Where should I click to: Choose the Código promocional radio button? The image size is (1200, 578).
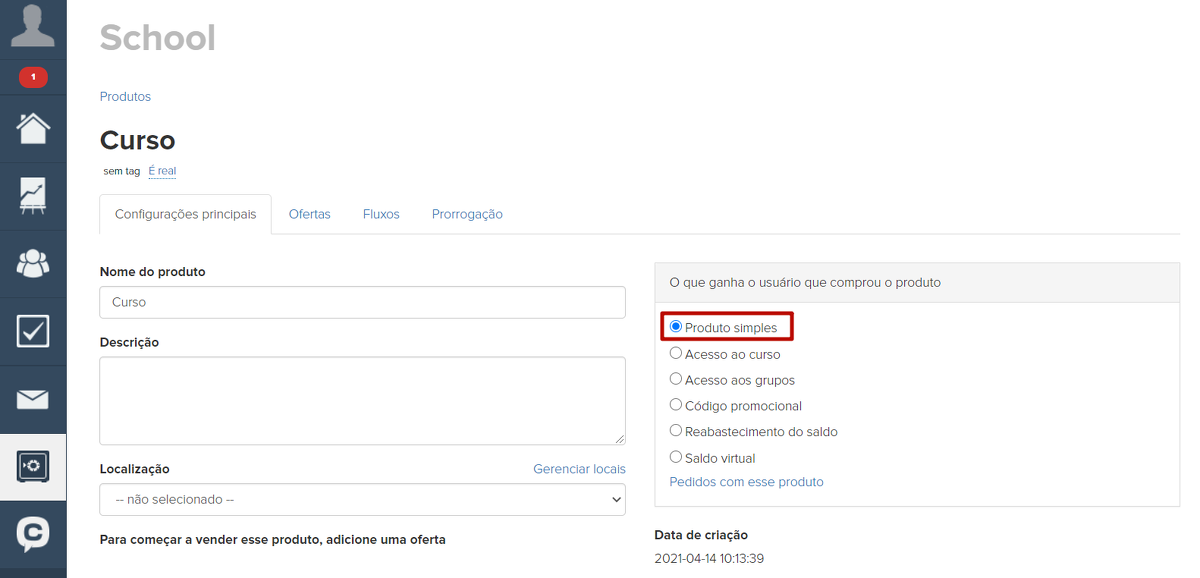coord(676,405)
